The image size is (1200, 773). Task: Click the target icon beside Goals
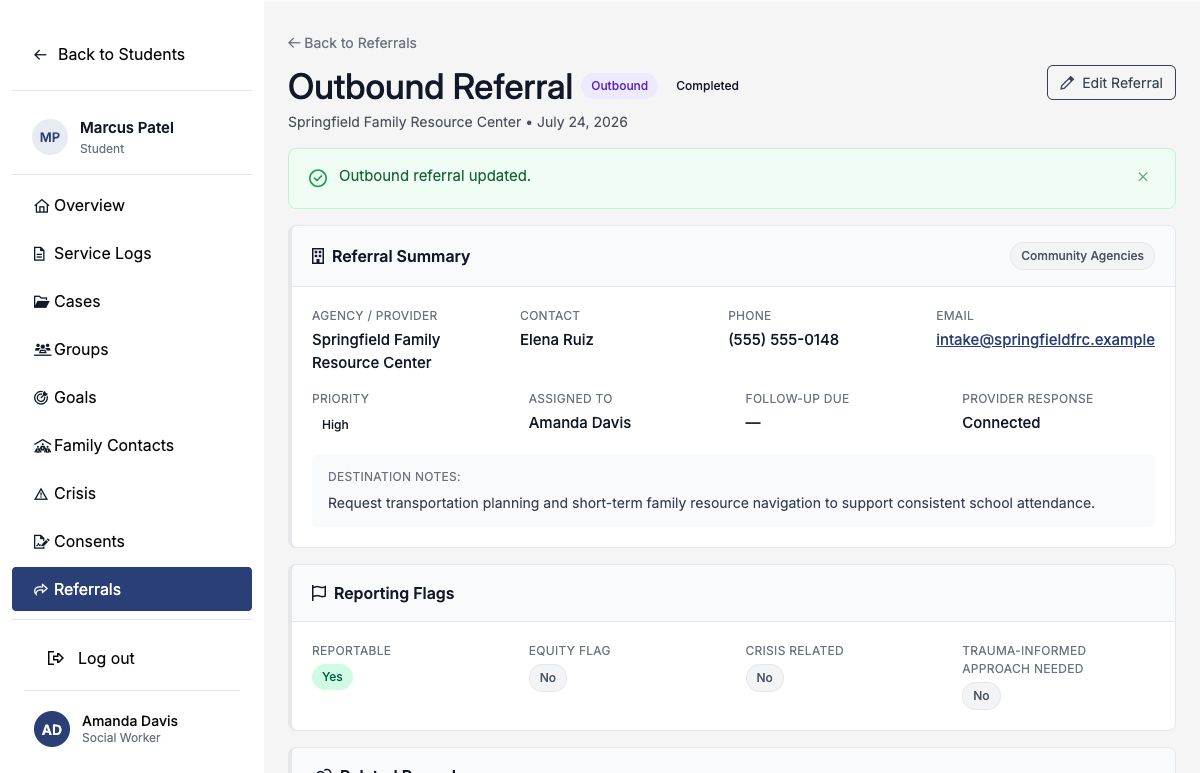click(x=41, y=398)
